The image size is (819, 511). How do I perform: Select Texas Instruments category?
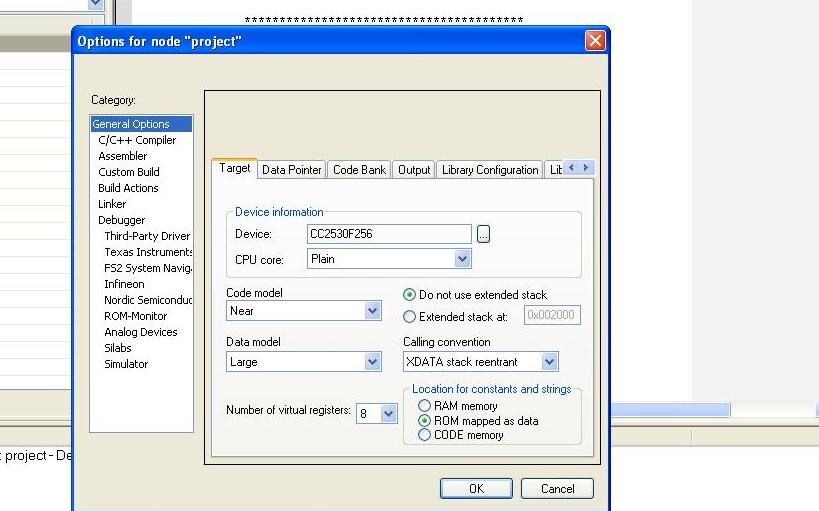[x=148, y=252]
